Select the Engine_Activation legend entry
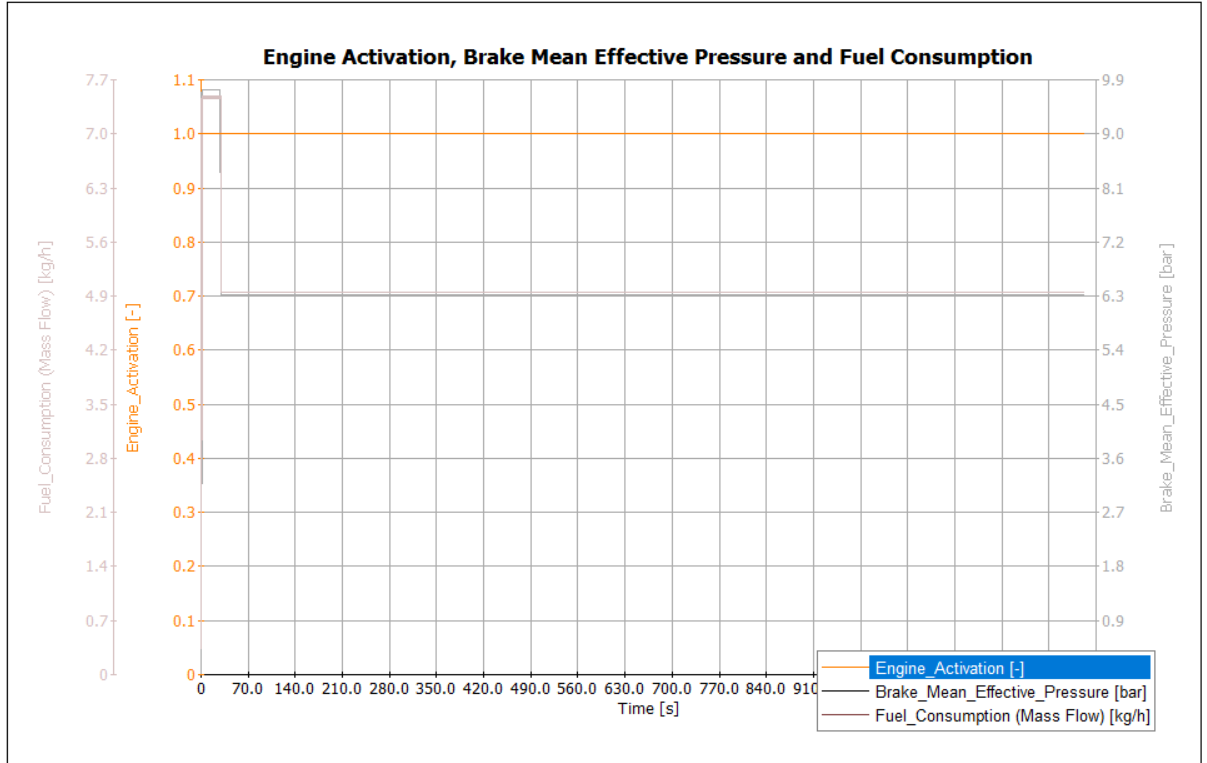Image resolution: width=1207 pixels, height=763 pixels. coord(948,668)
